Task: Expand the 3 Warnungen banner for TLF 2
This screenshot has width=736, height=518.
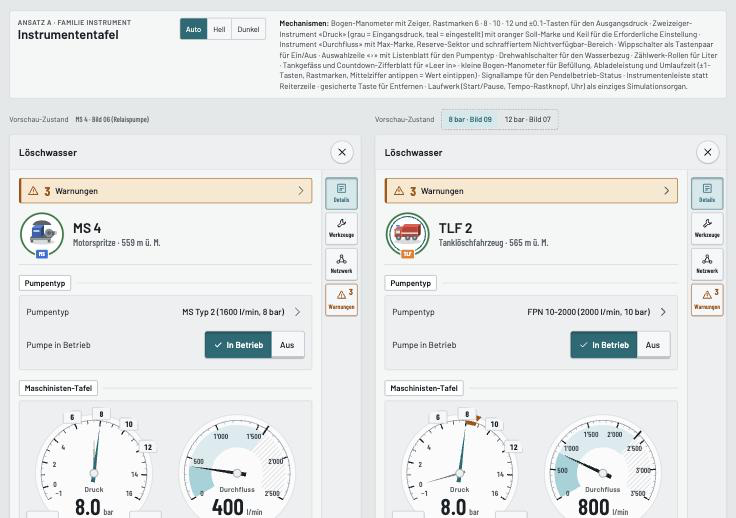Action: 531,191
